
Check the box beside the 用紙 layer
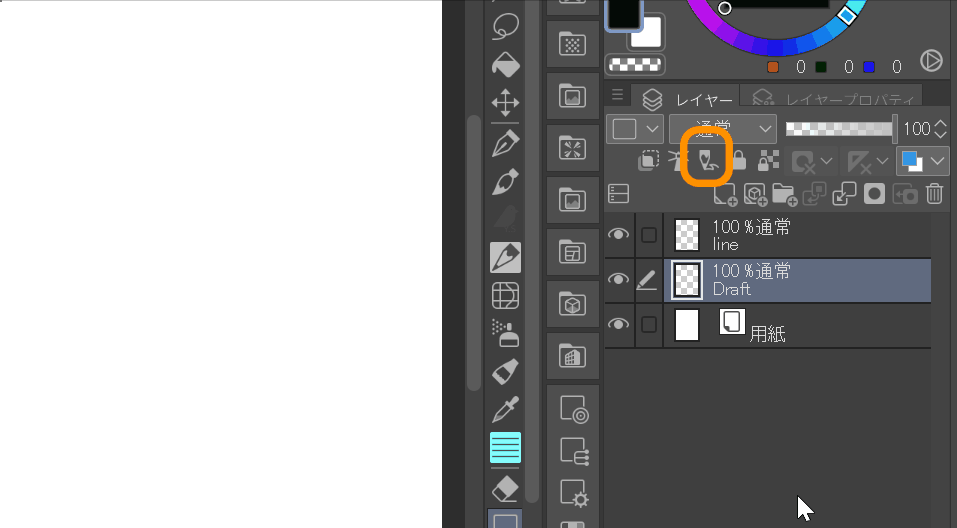click(649, 325)
